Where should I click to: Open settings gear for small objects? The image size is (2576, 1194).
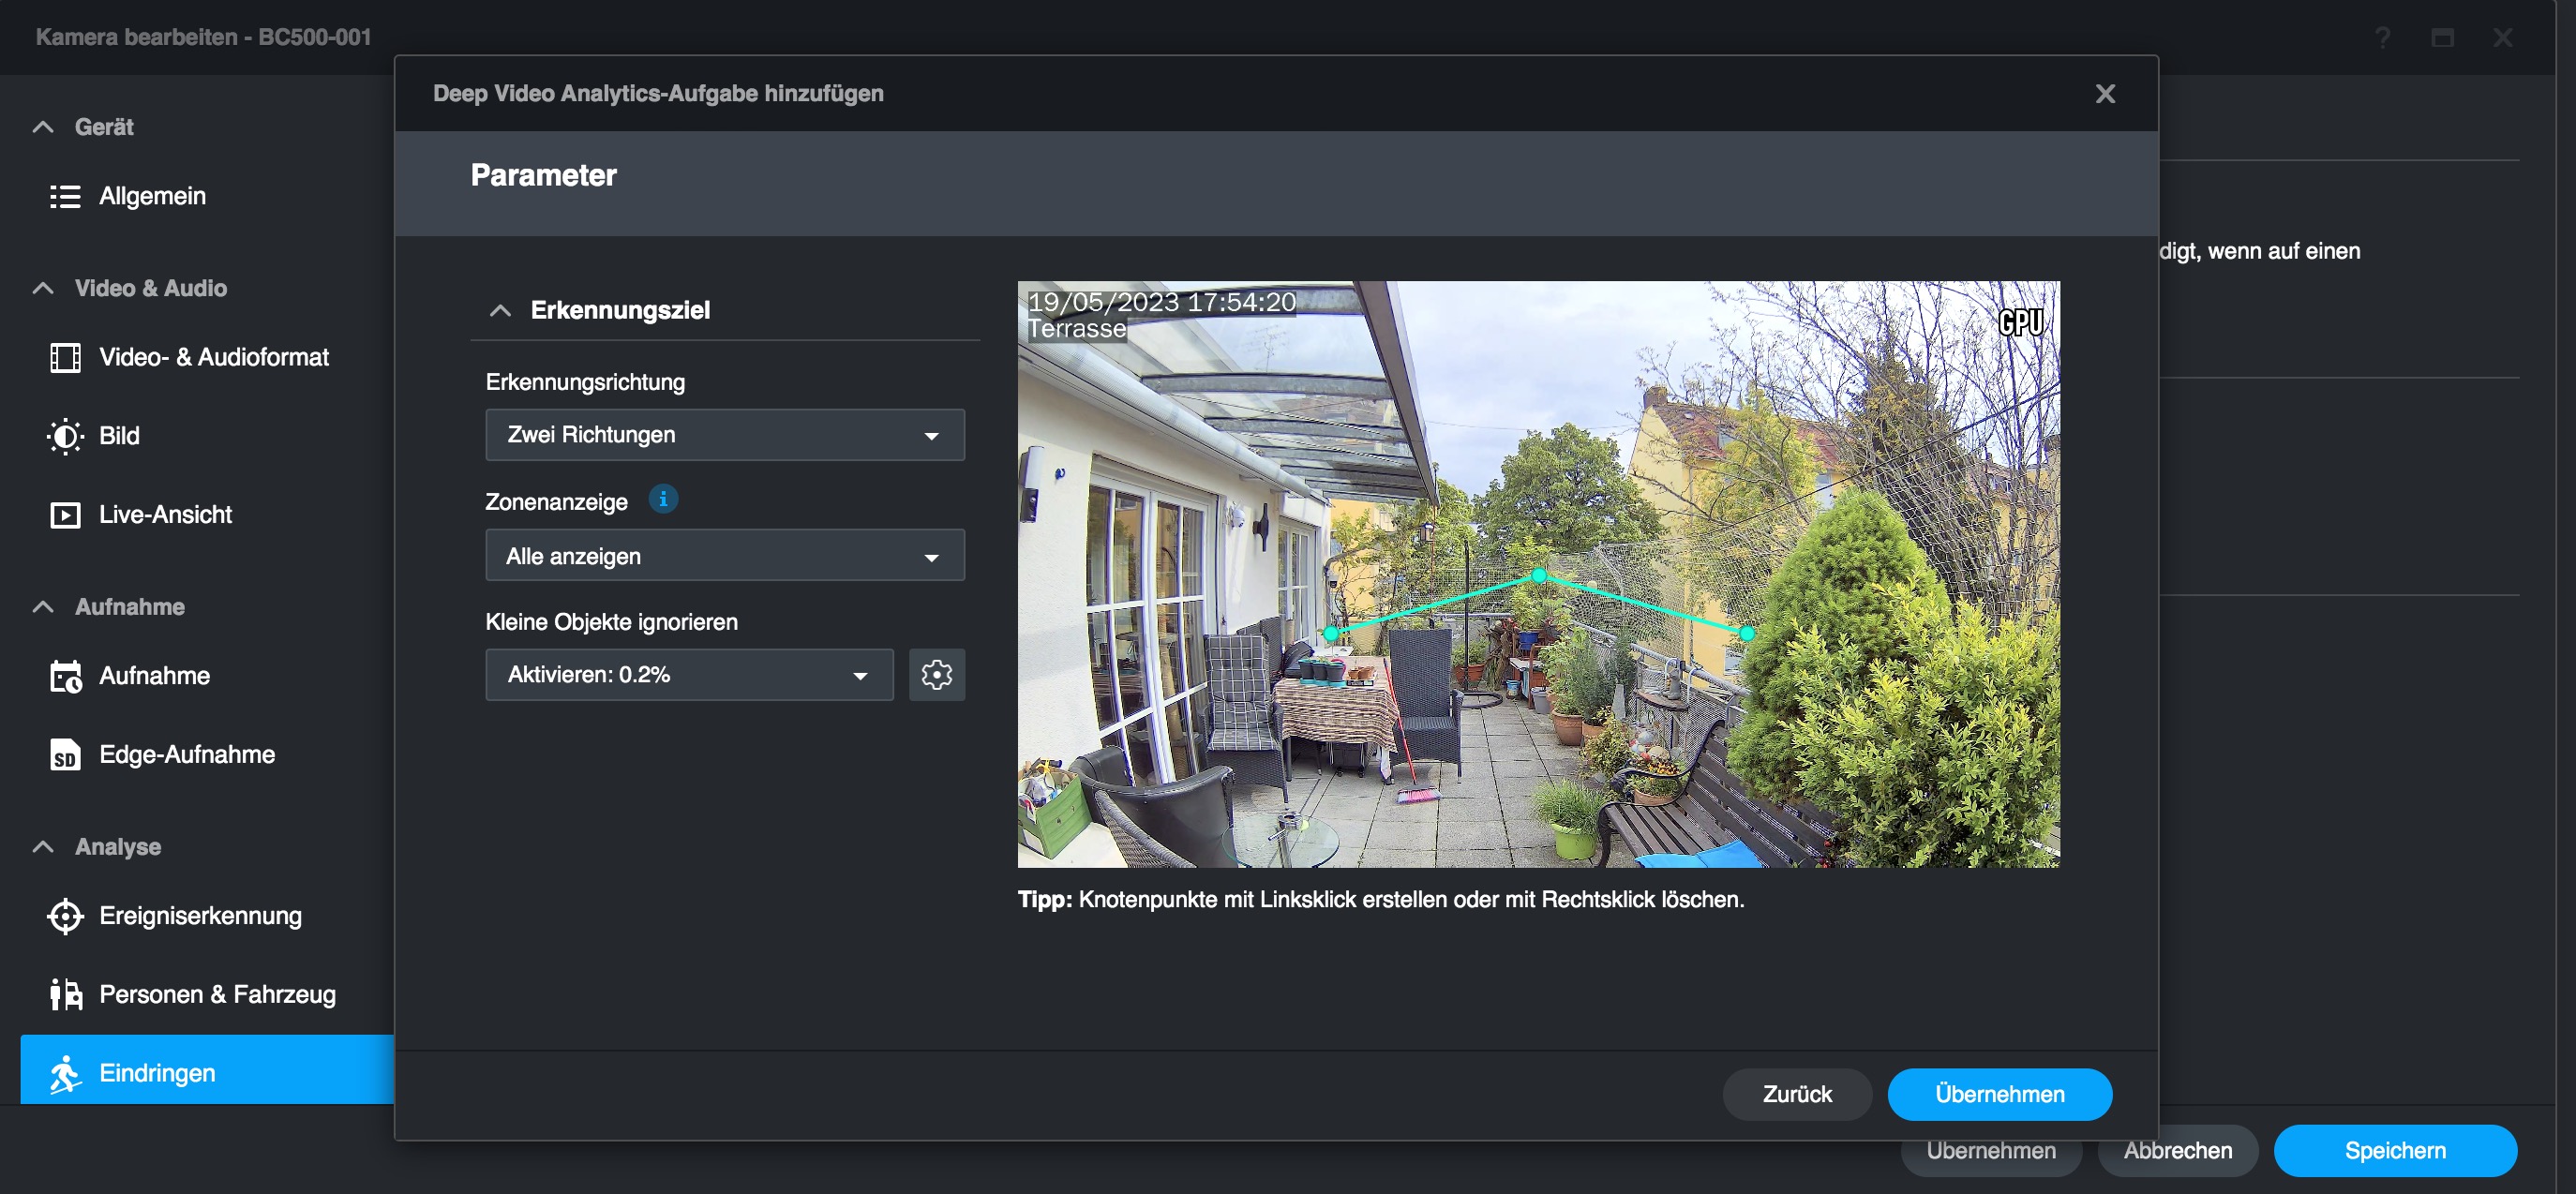point(936,675)
